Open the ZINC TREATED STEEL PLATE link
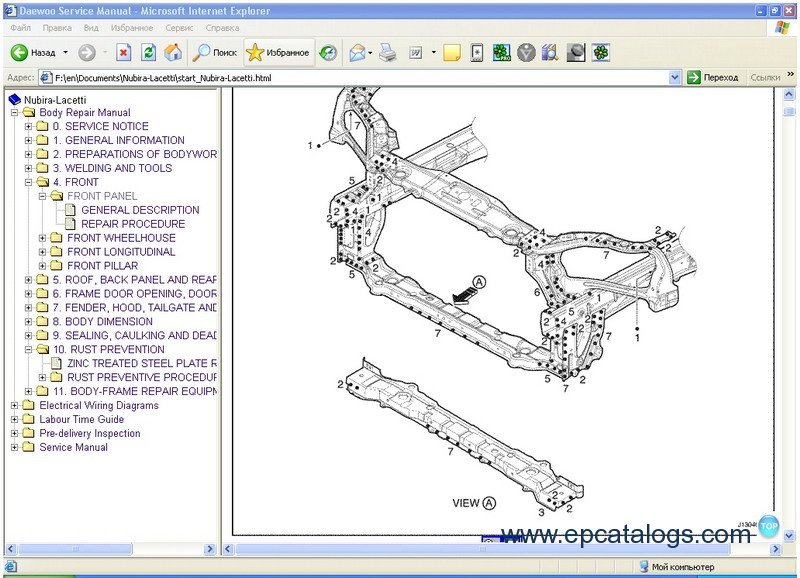Screen dimensions: 800x578 point(142,363)
